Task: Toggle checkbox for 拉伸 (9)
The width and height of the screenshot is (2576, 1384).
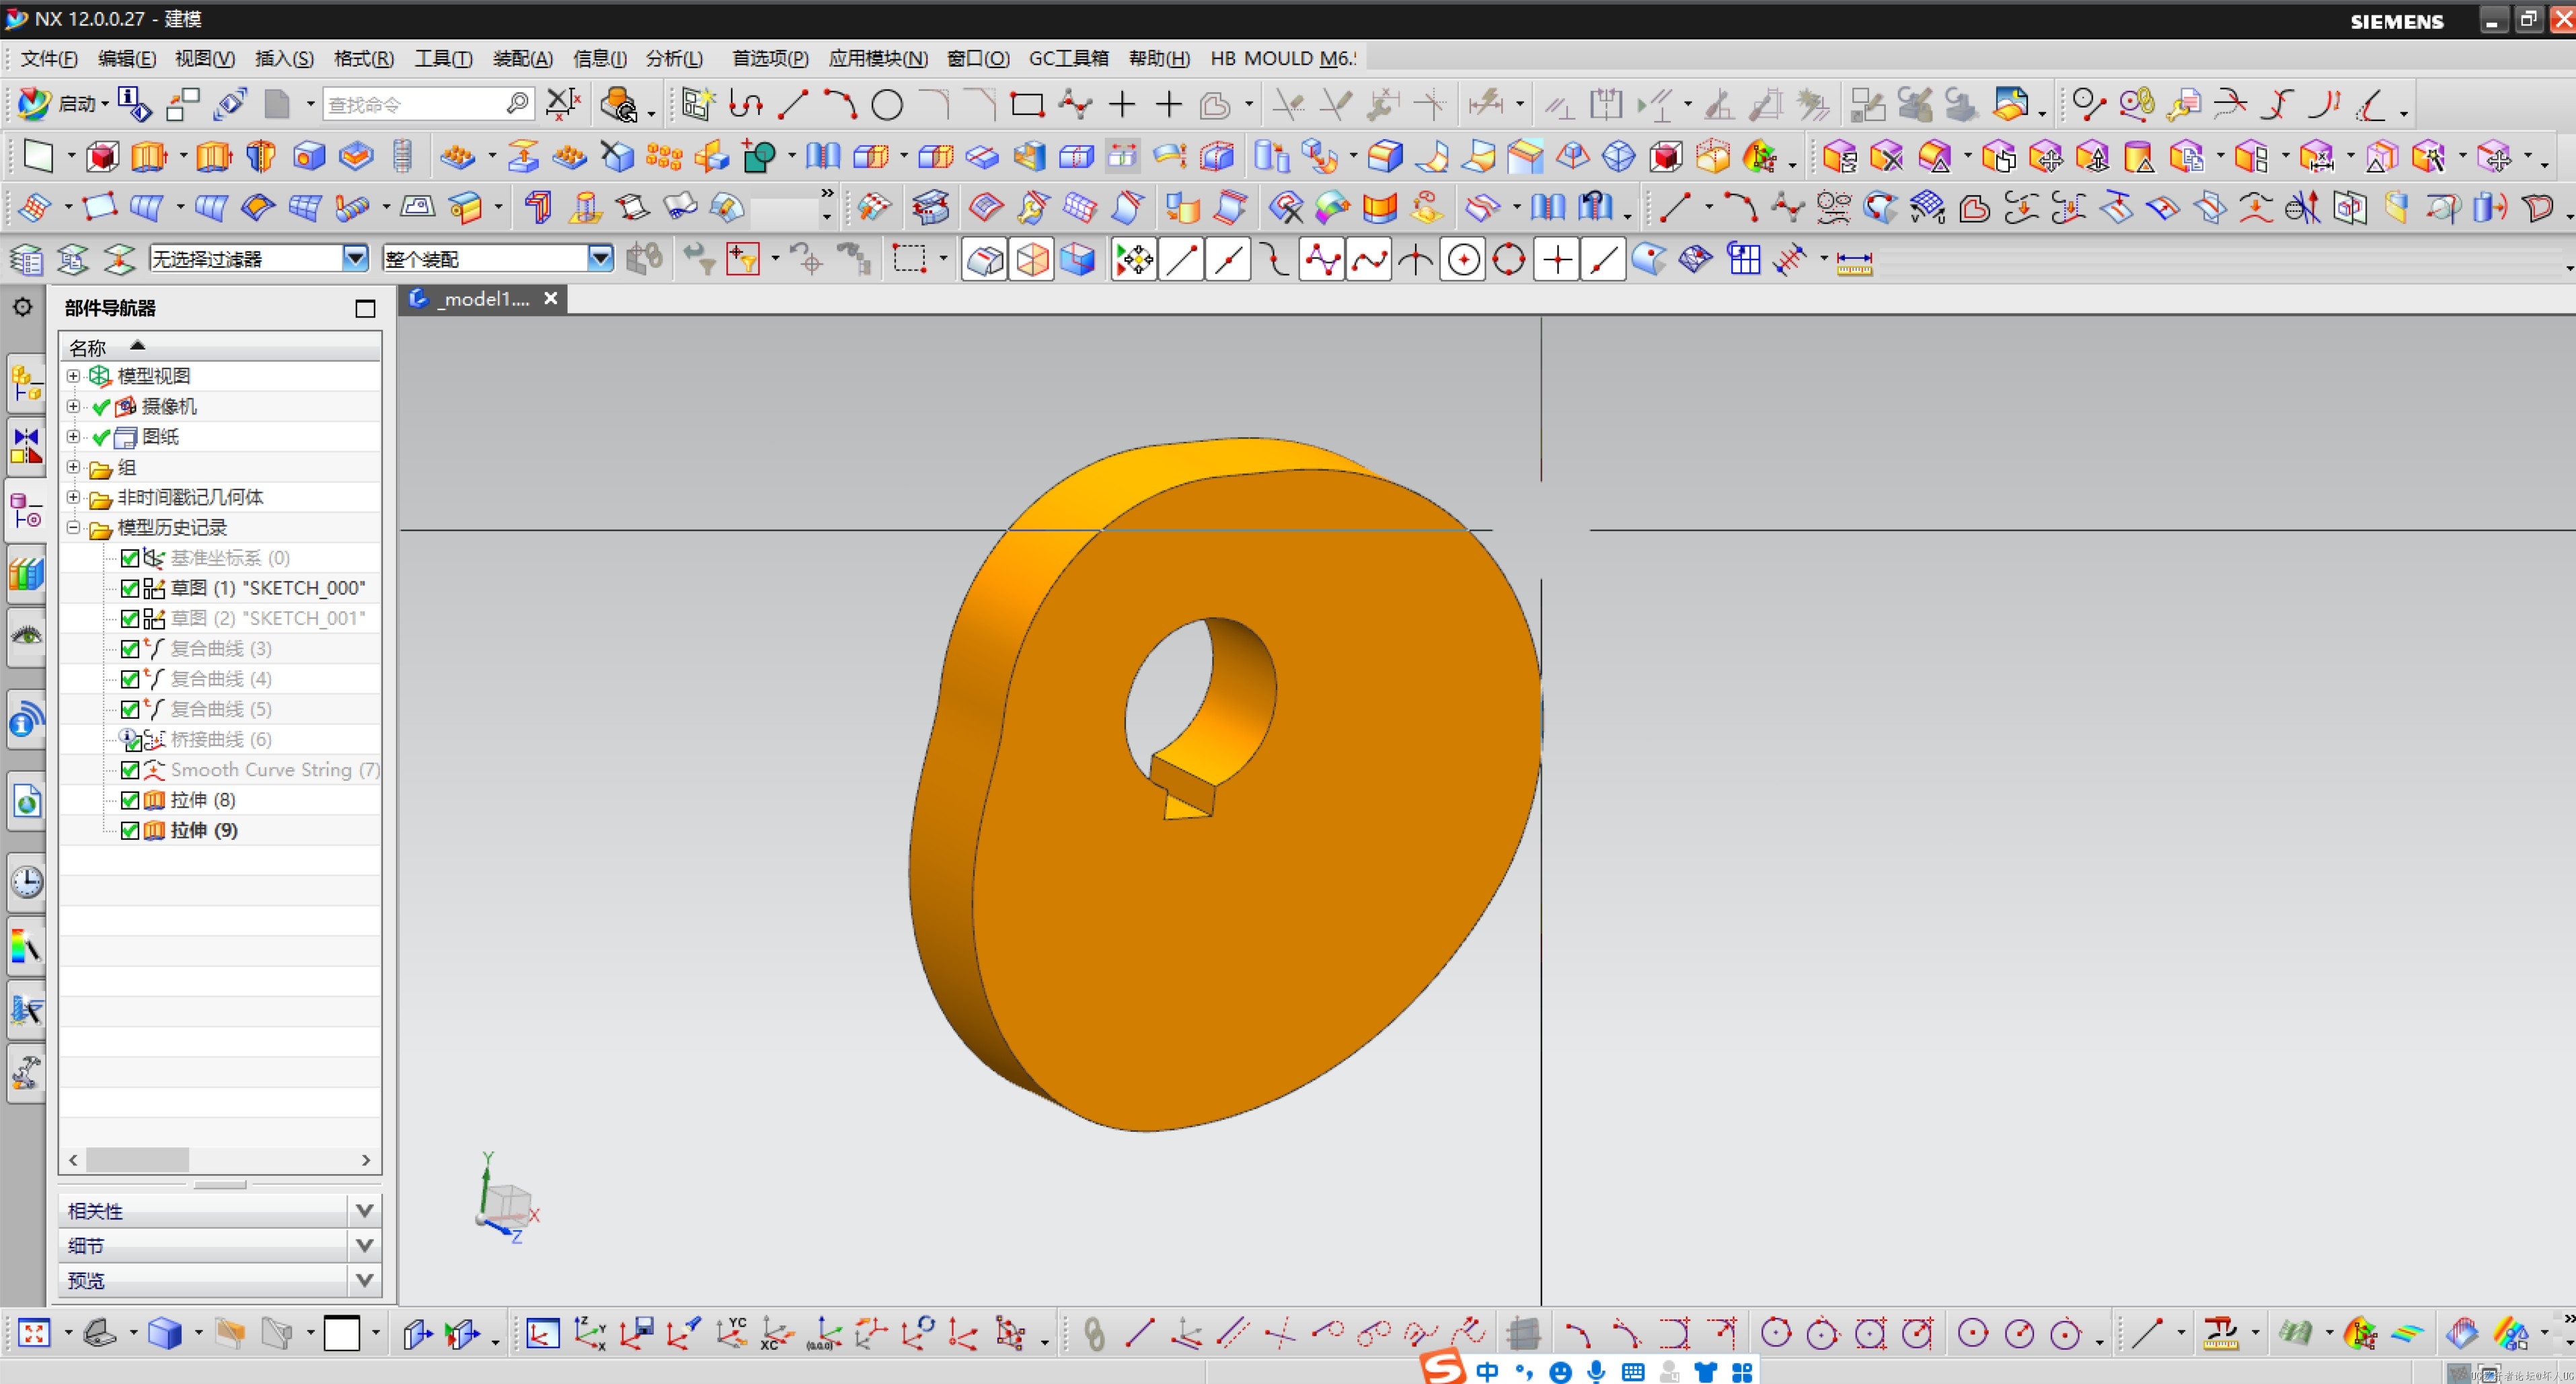Action: 130,830
